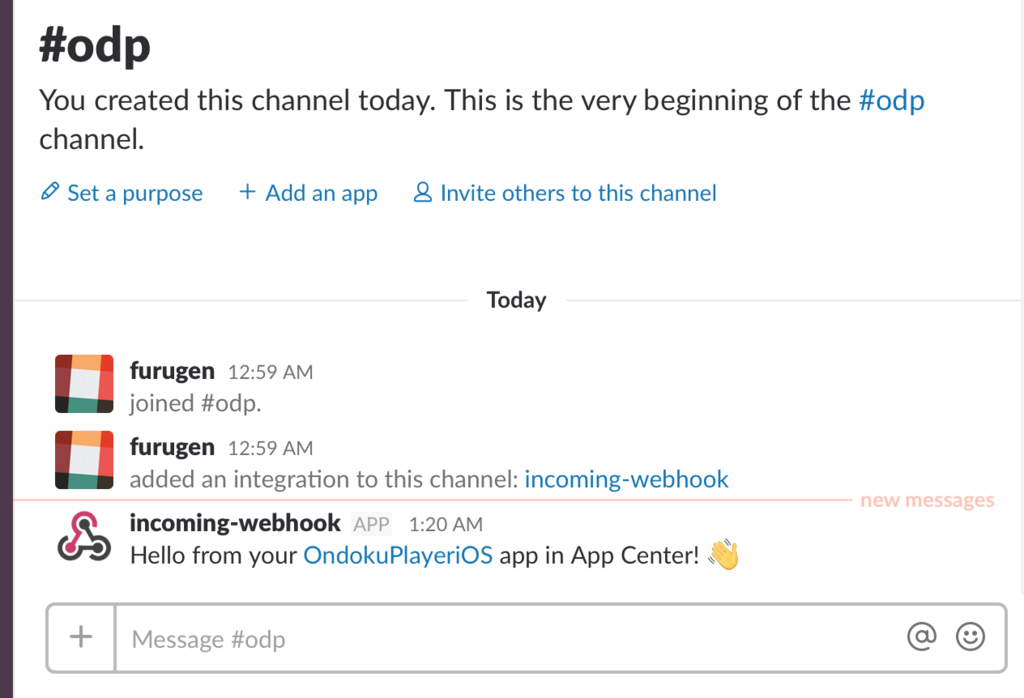
Task: Click the new messages marker label
Action: click(927, 500)
